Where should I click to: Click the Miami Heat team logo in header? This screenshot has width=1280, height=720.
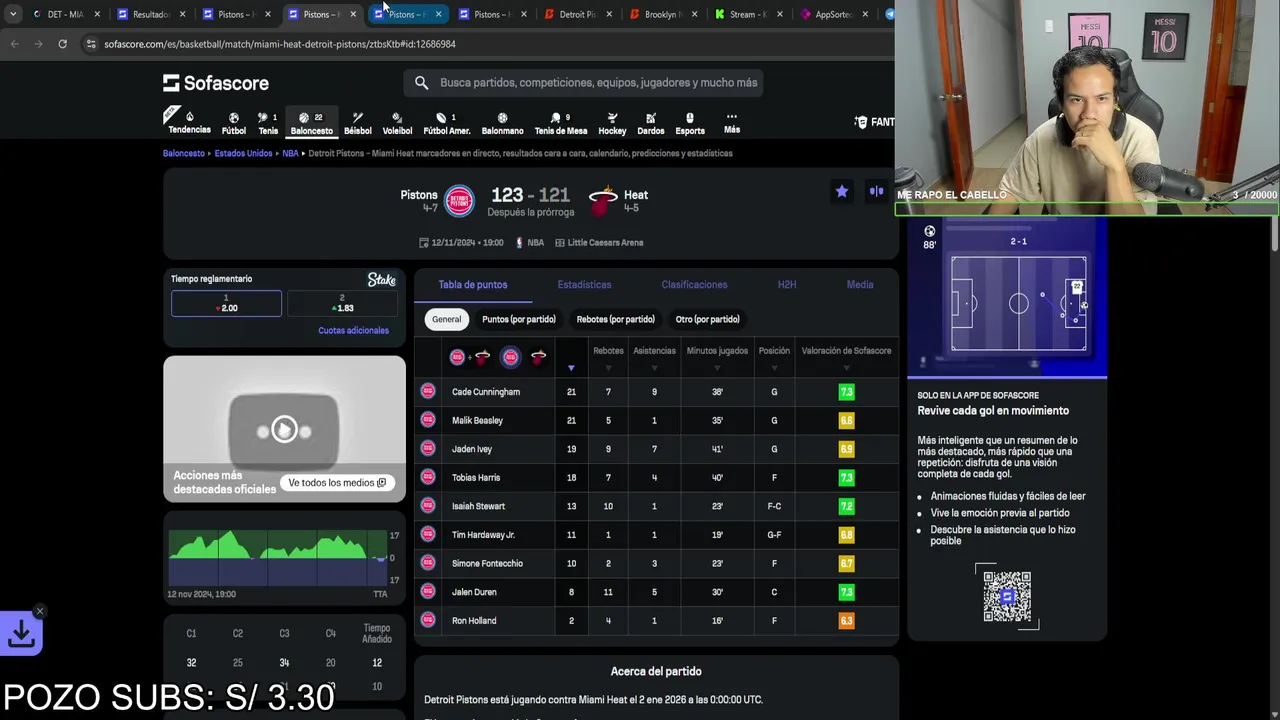tap(602, 200)
